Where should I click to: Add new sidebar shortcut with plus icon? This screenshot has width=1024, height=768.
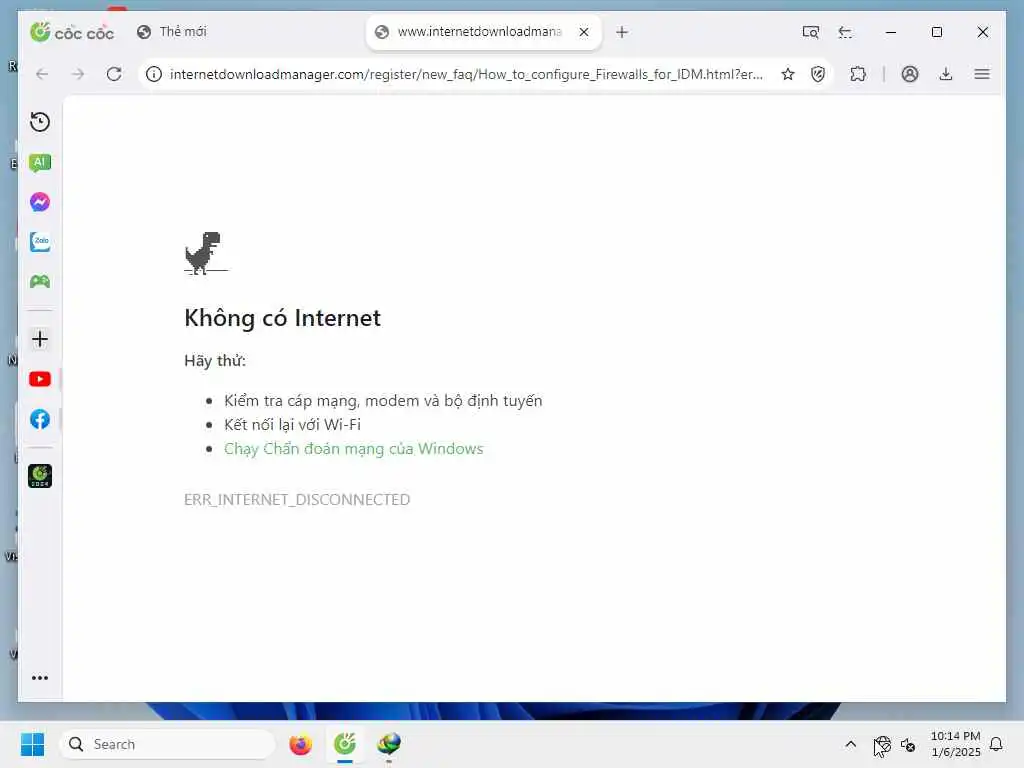click(40, 339)
